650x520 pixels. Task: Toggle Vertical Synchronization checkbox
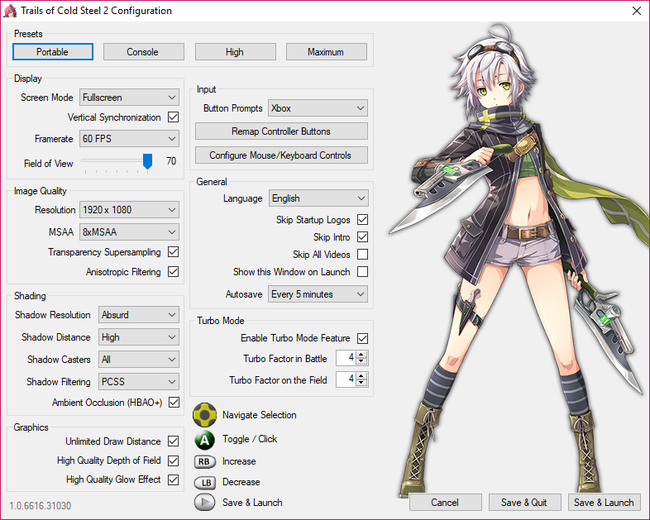(173, 118)
